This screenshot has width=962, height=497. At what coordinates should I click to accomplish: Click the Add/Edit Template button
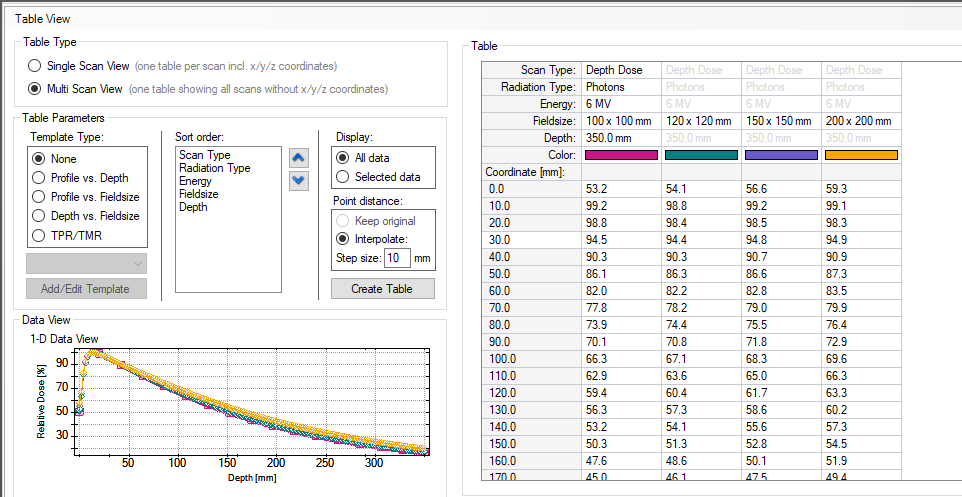pyautogui.click(x=86, y=289)
